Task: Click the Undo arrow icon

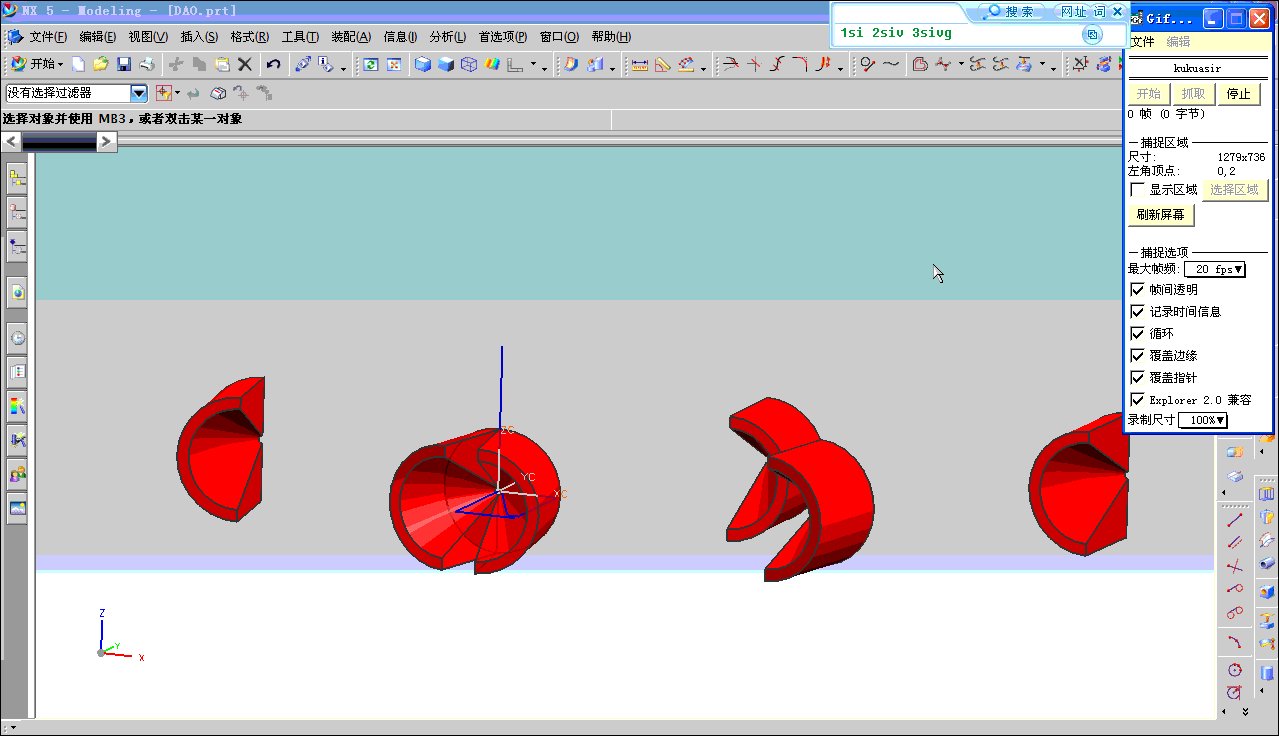Action: click(x=273, y=64)
